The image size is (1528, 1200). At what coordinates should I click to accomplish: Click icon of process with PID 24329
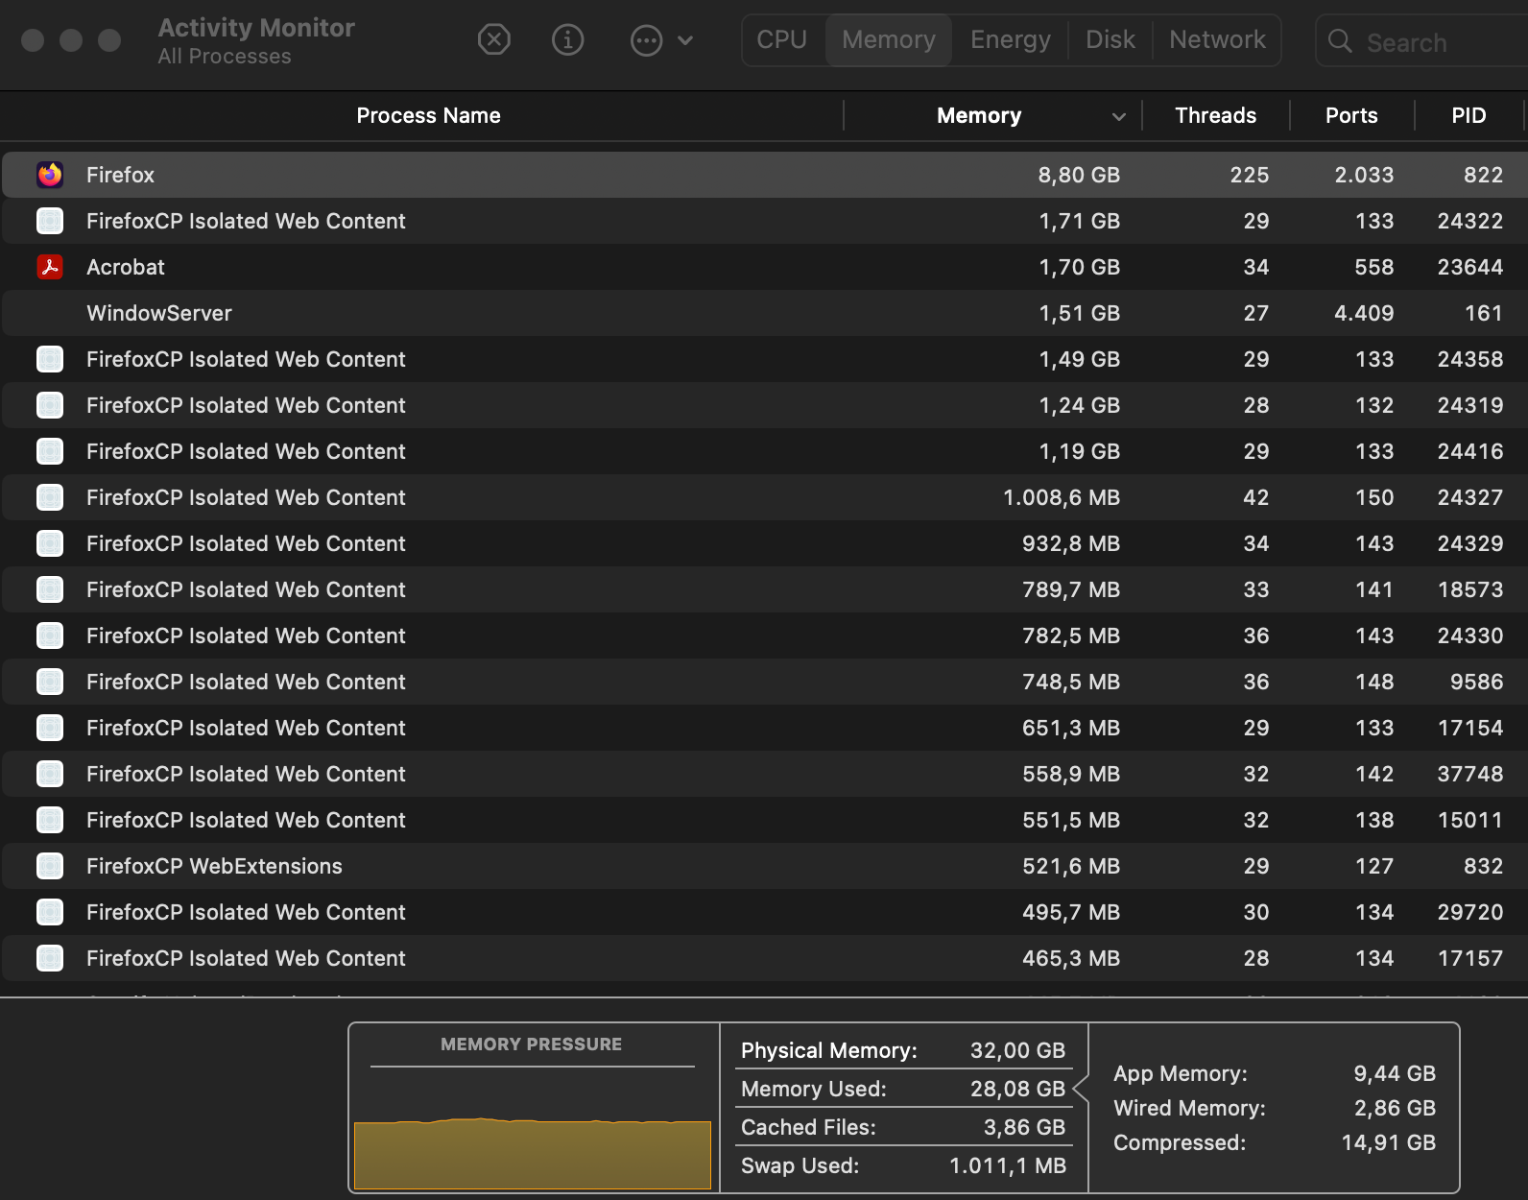(50, 543)
